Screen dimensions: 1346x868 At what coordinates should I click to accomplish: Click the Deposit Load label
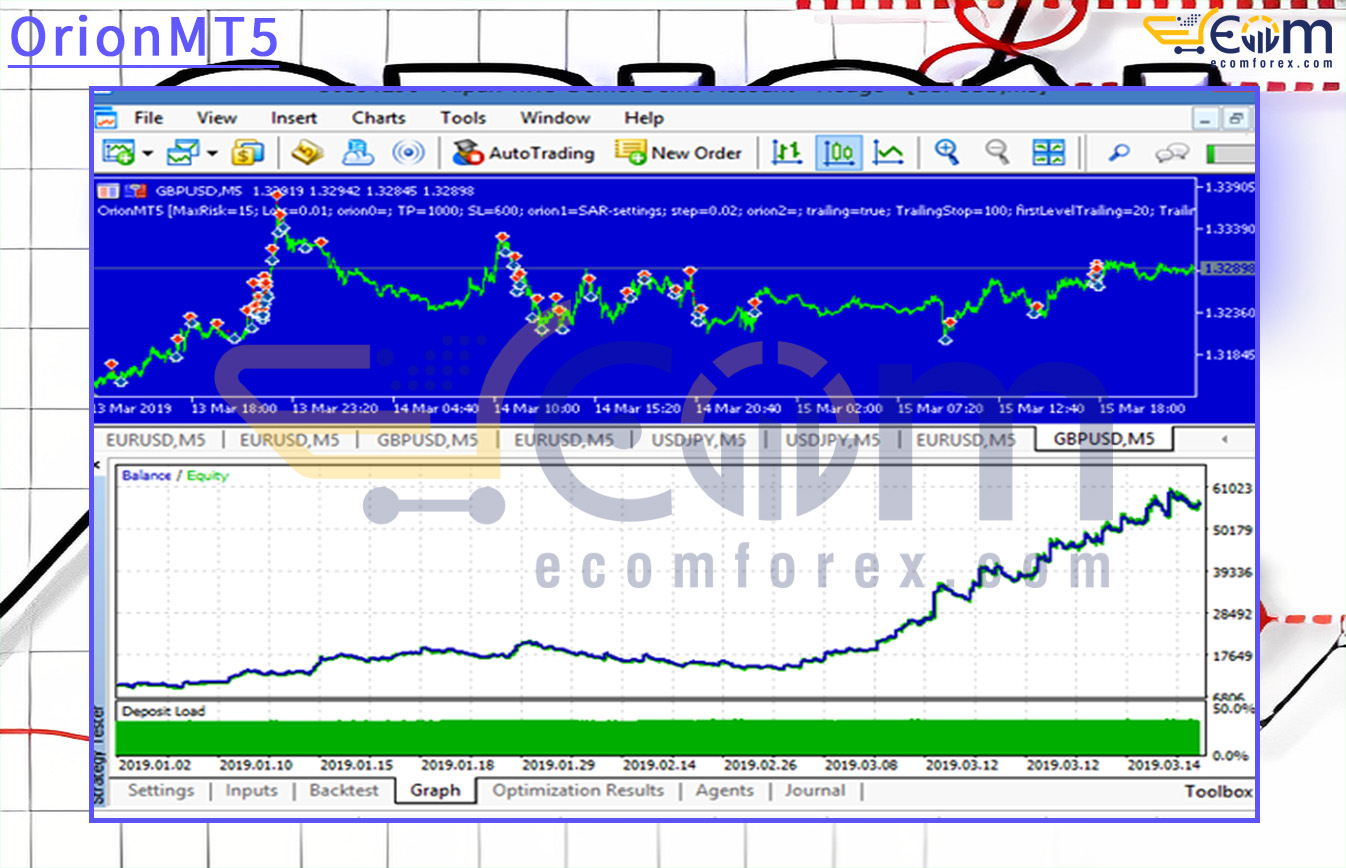click(162, 711)
